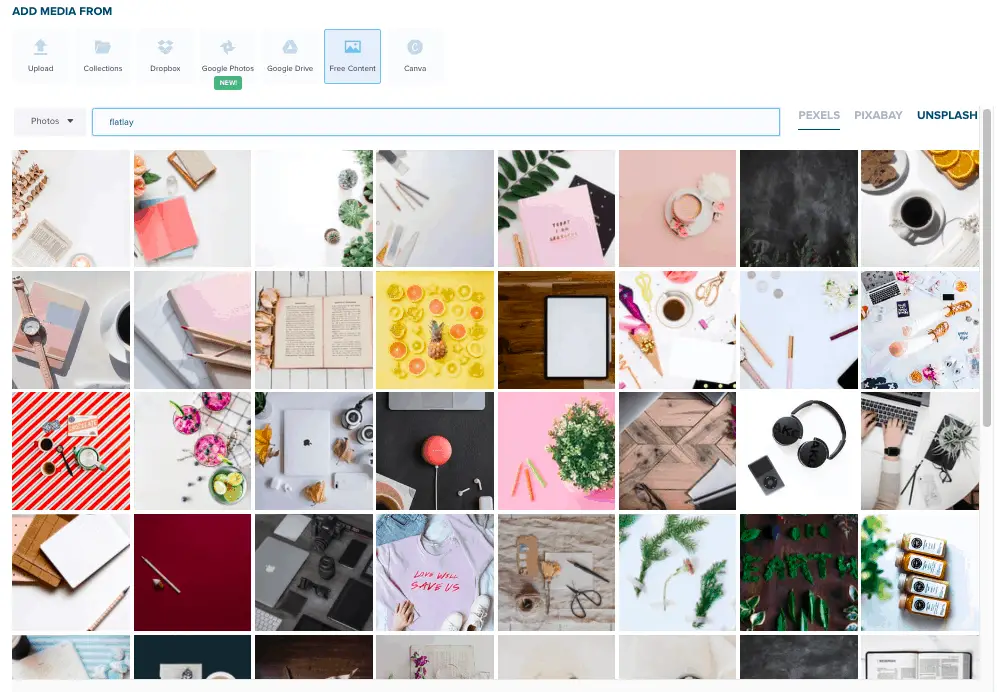Select Google Photos media source
Viewport: 997px width, 692px height.
pyautogui.click(x=228, y=56)
